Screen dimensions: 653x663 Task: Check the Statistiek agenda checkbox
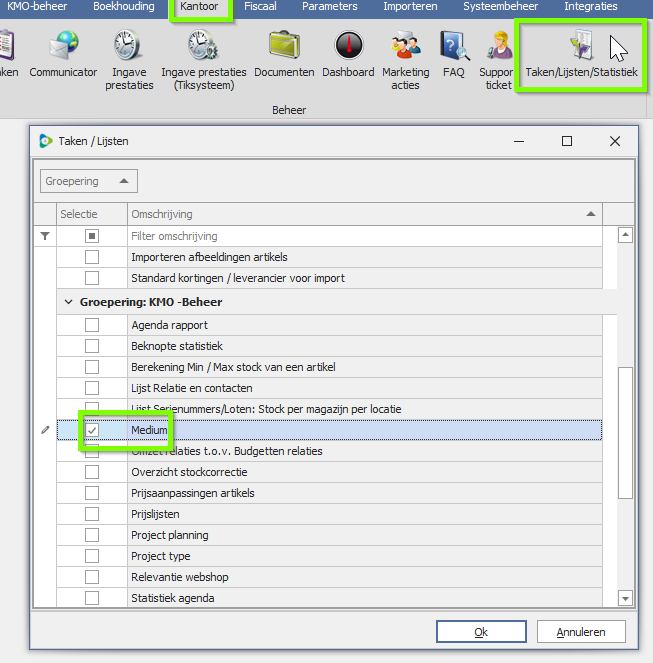pyautogui.click(x=92, y=598)
